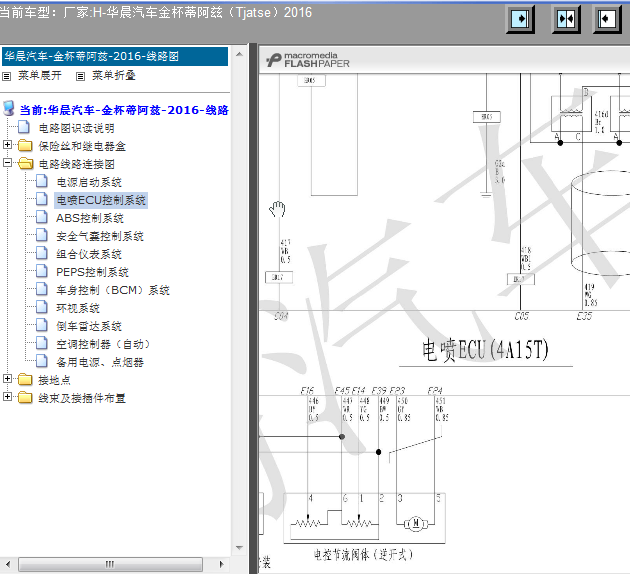Click the computer icon beside 当前:华晨汽车

tap(8, 108)
